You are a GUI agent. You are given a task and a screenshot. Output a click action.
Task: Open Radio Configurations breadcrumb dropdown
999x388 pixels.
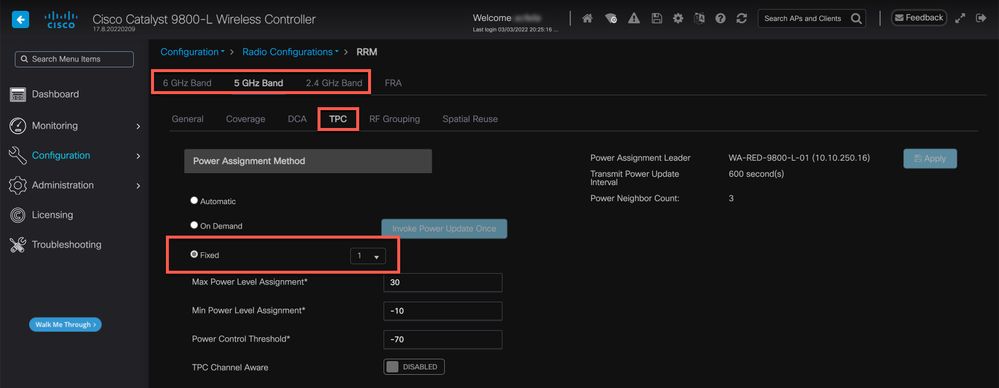click(289, 52)
